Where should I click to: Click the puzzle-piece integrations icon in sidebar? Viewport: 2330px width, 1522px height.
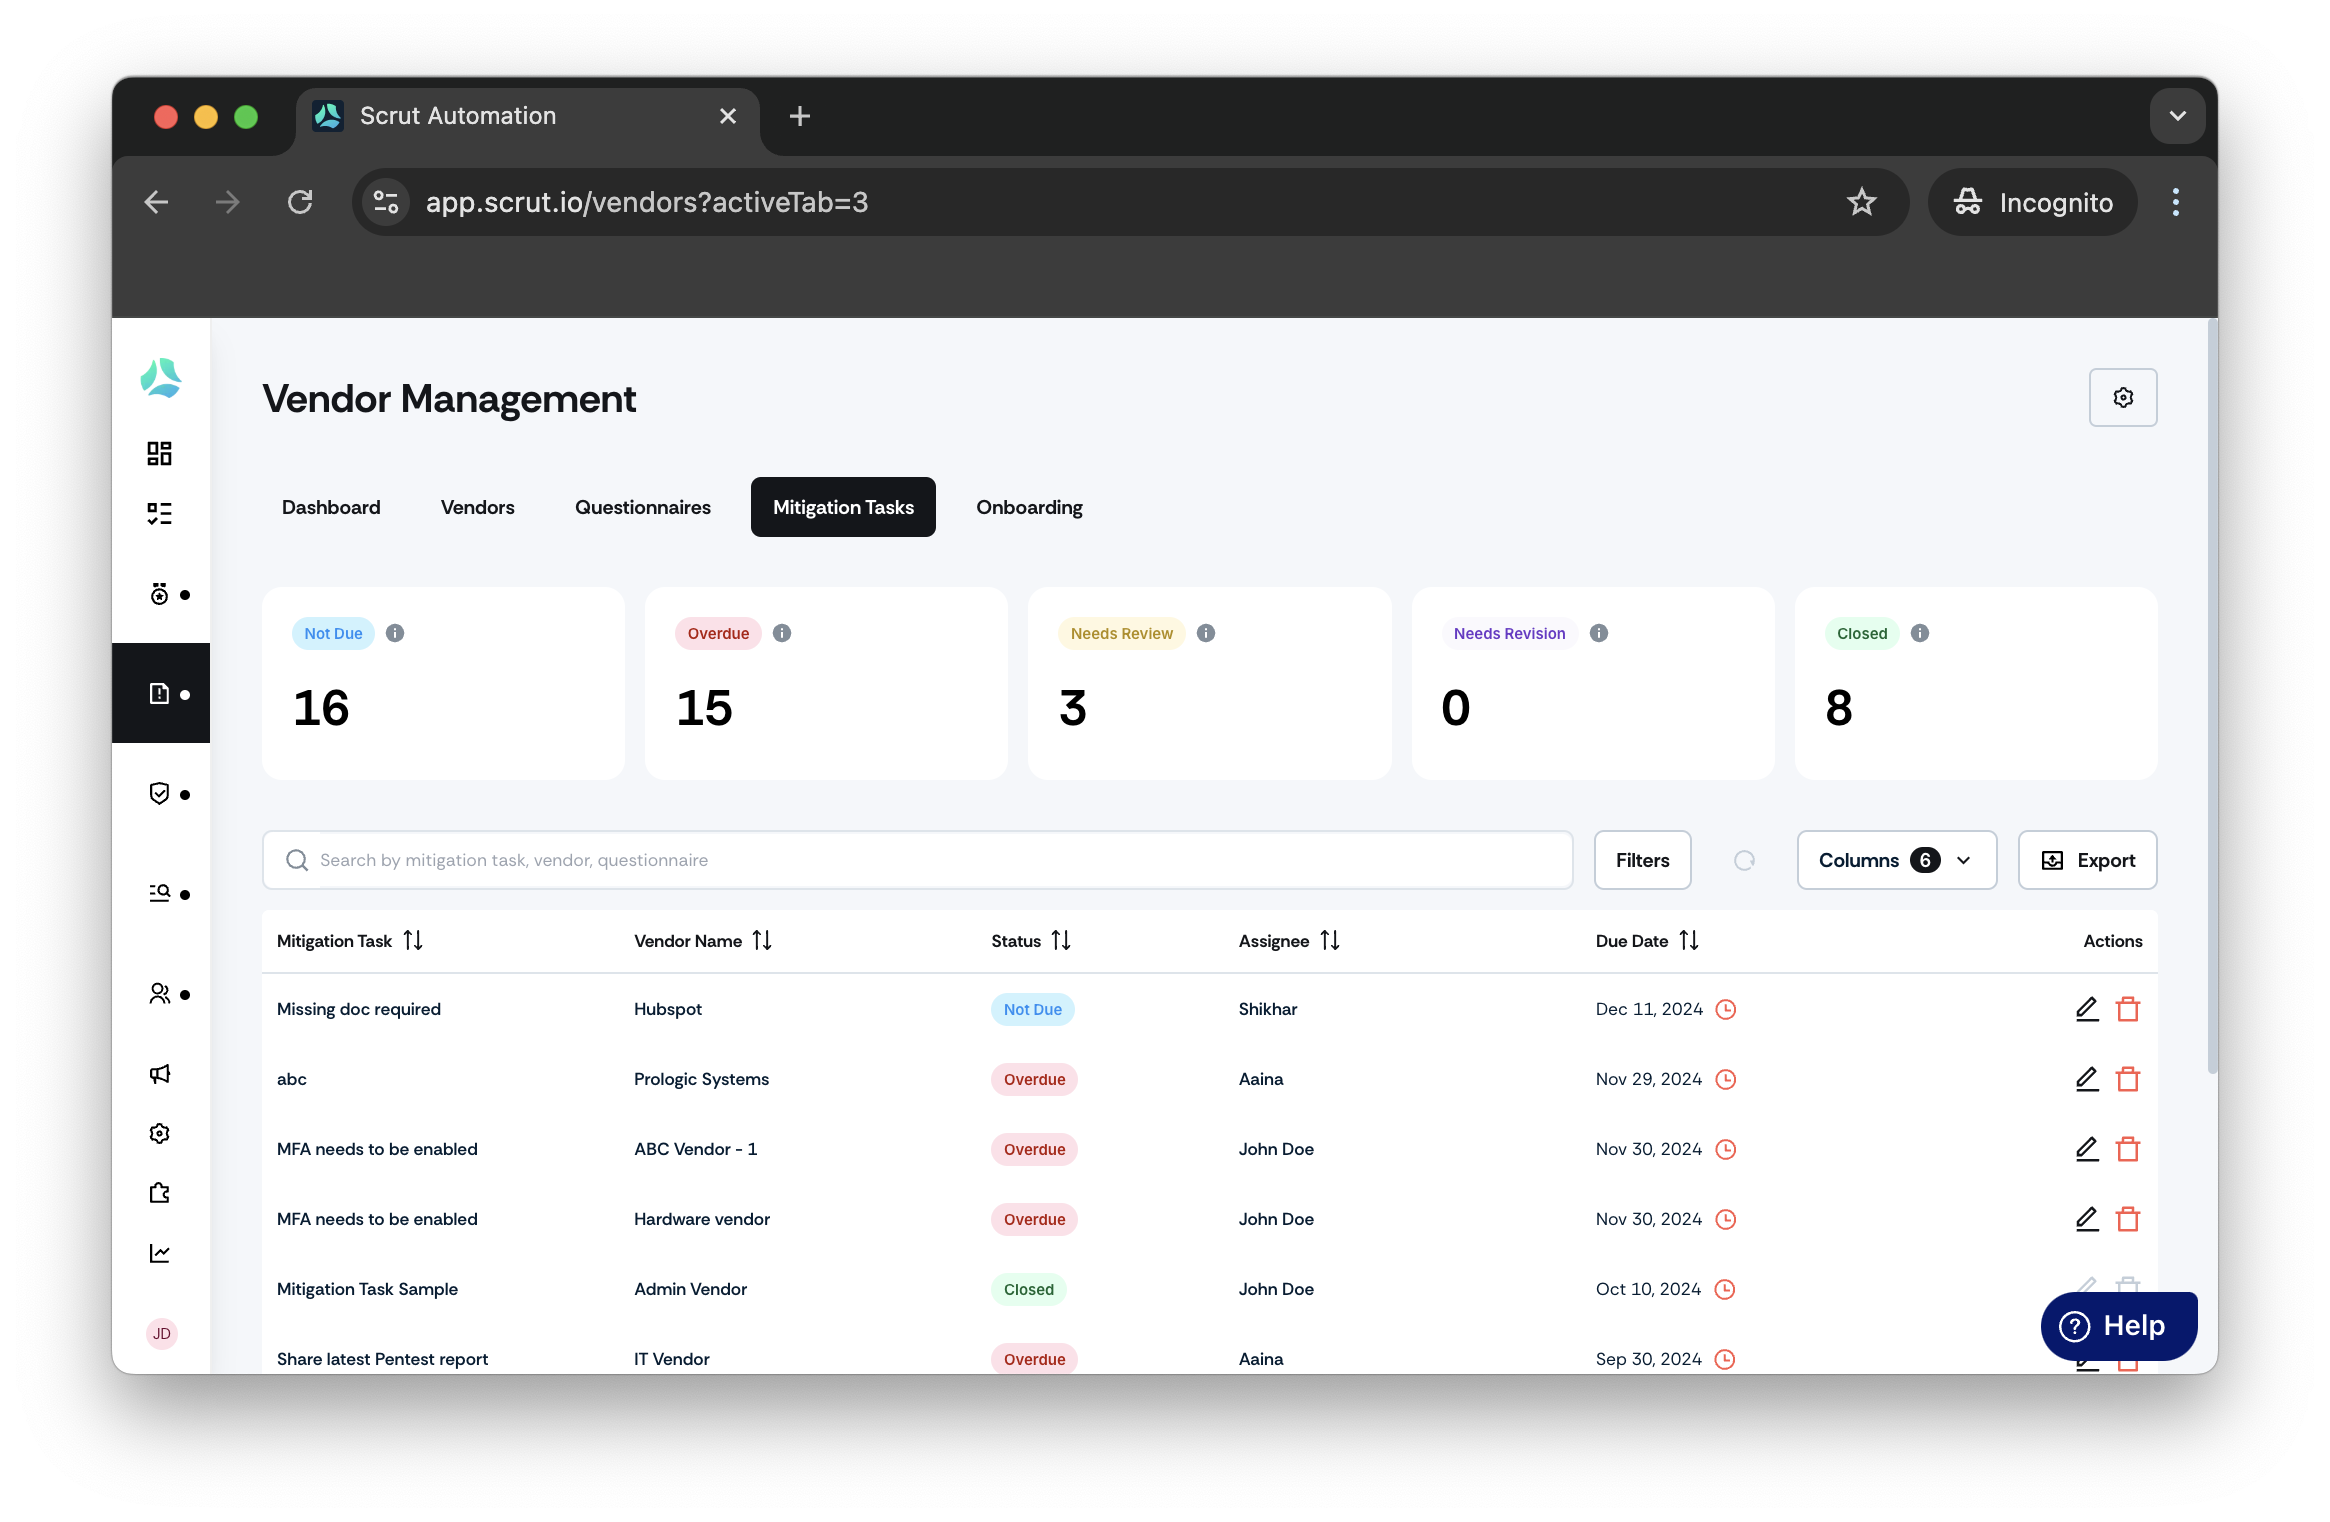[x=160, y=1194]
